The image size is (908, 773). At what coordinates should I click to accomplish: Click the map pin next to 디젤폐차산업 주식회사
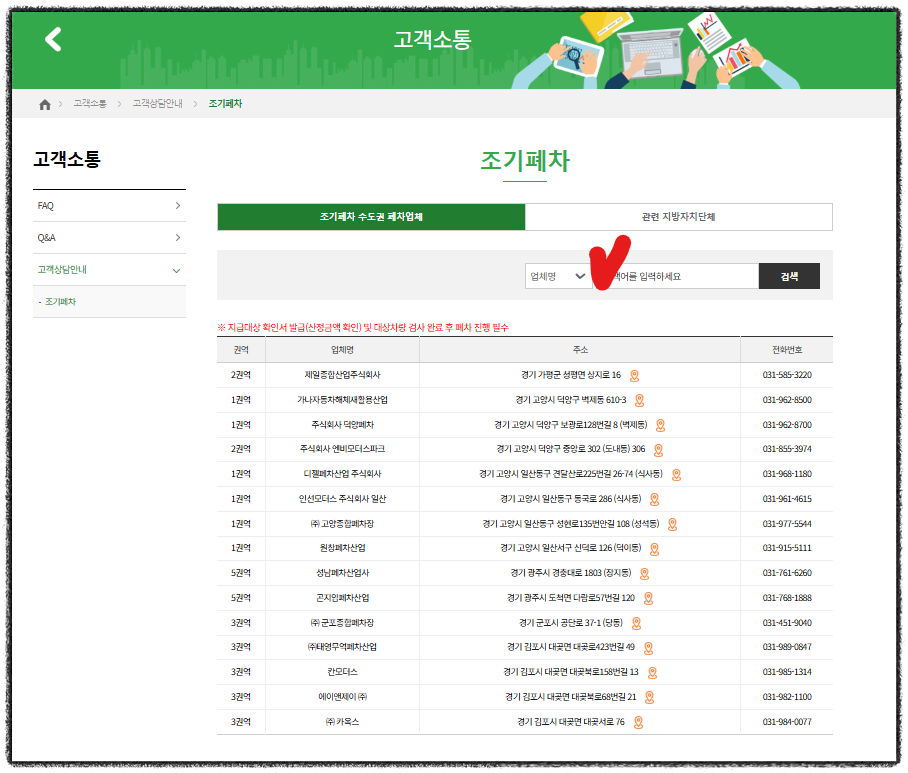pyautogui.click(x=676, y=475)
